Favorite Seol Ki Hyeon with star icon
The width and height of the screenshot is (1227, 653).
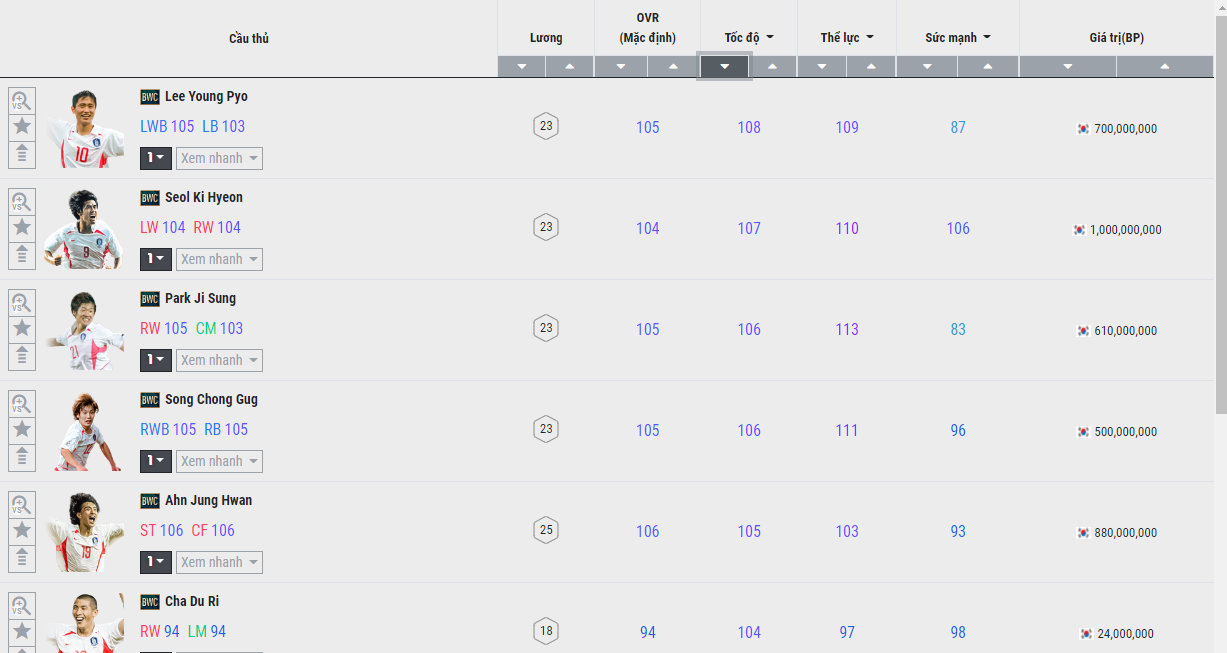[22, 228]
